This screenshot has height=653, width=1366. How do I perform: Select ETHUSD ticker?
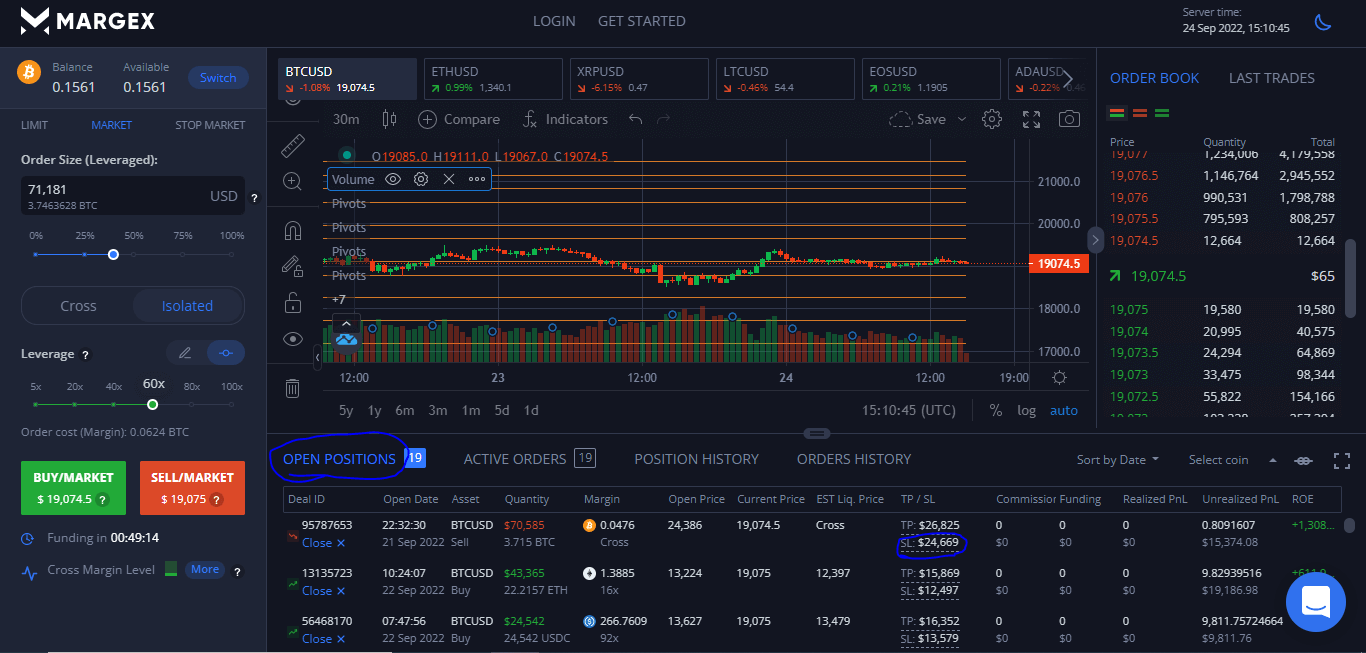click(493, 79)
